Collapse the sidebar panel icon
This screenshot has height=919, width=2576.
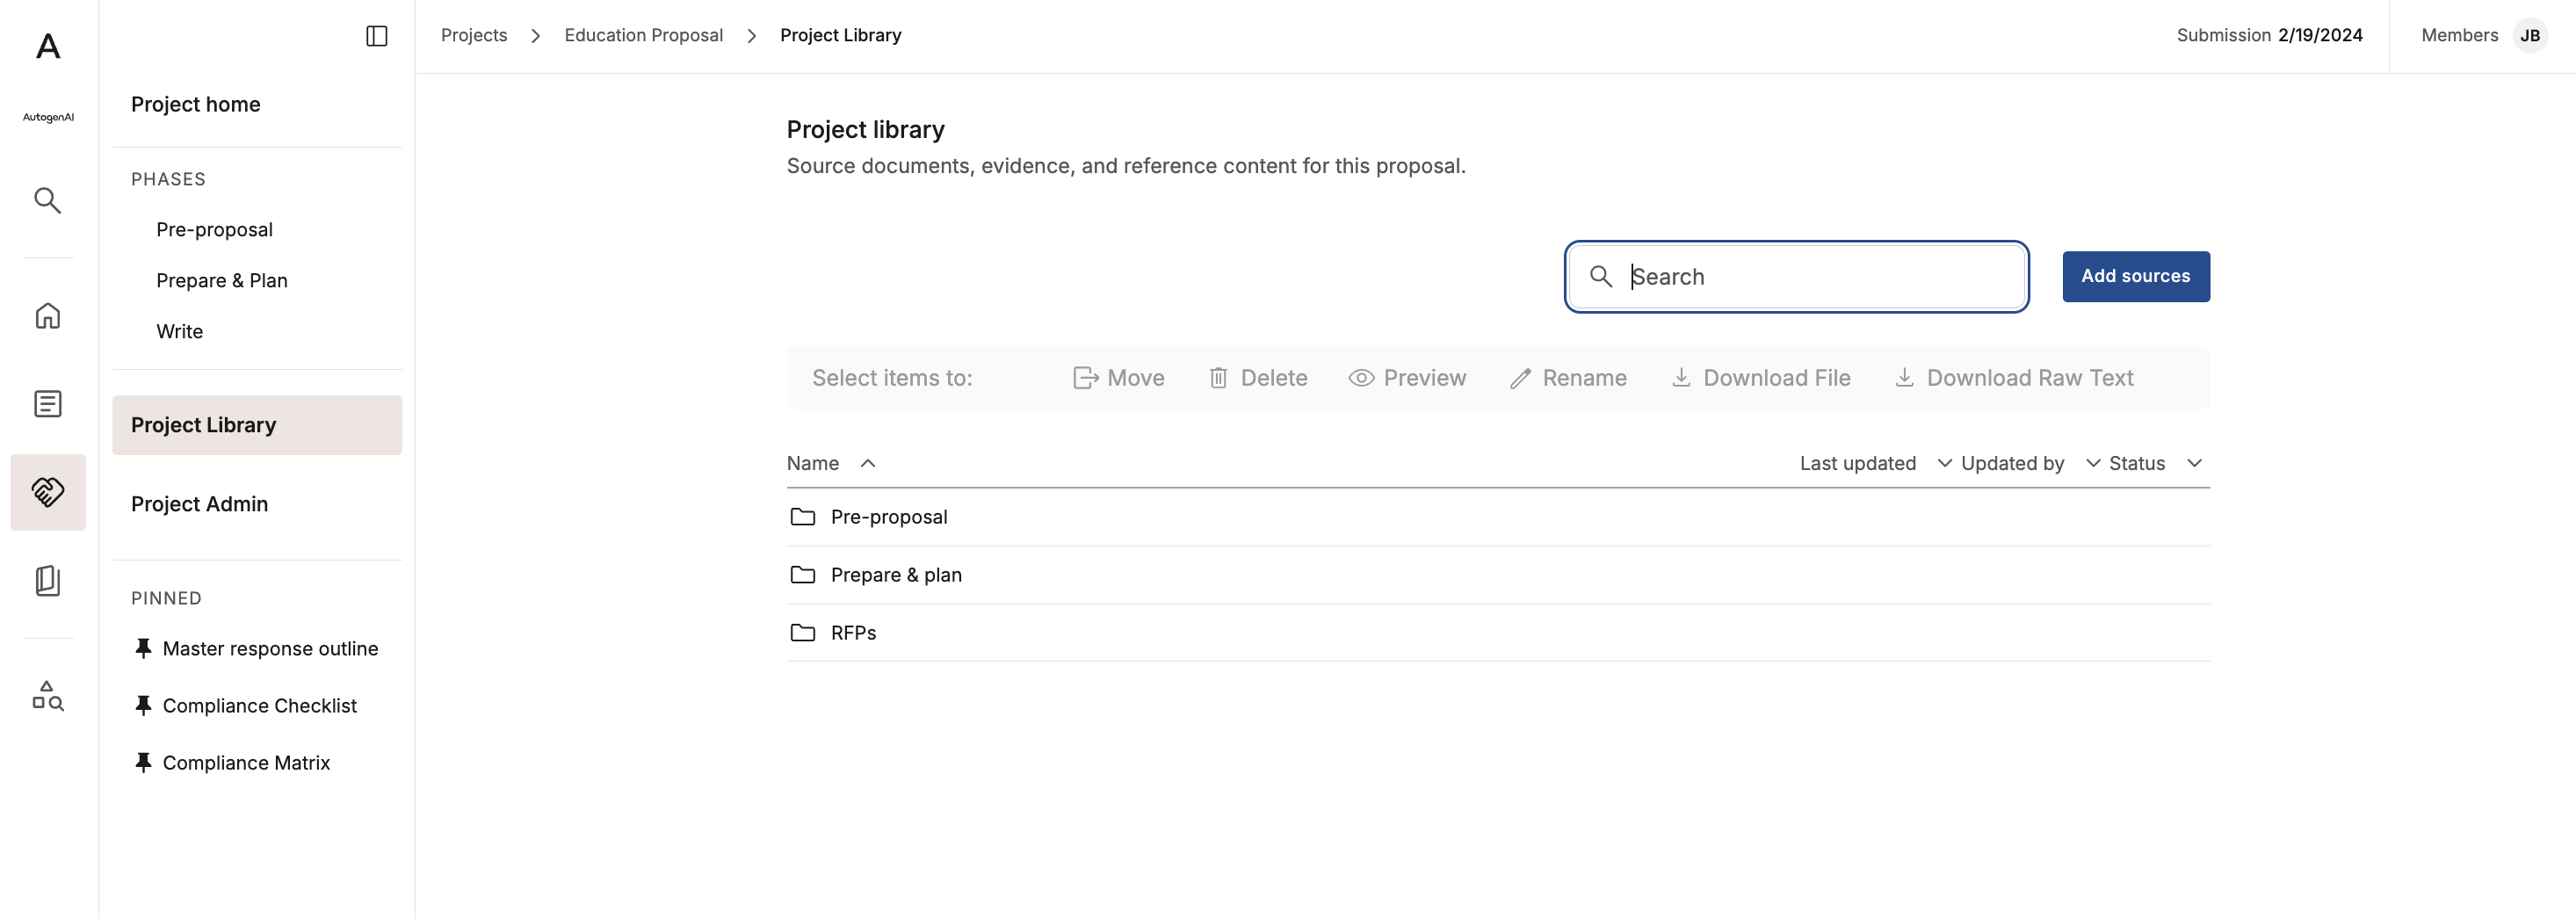coord(376,36)
